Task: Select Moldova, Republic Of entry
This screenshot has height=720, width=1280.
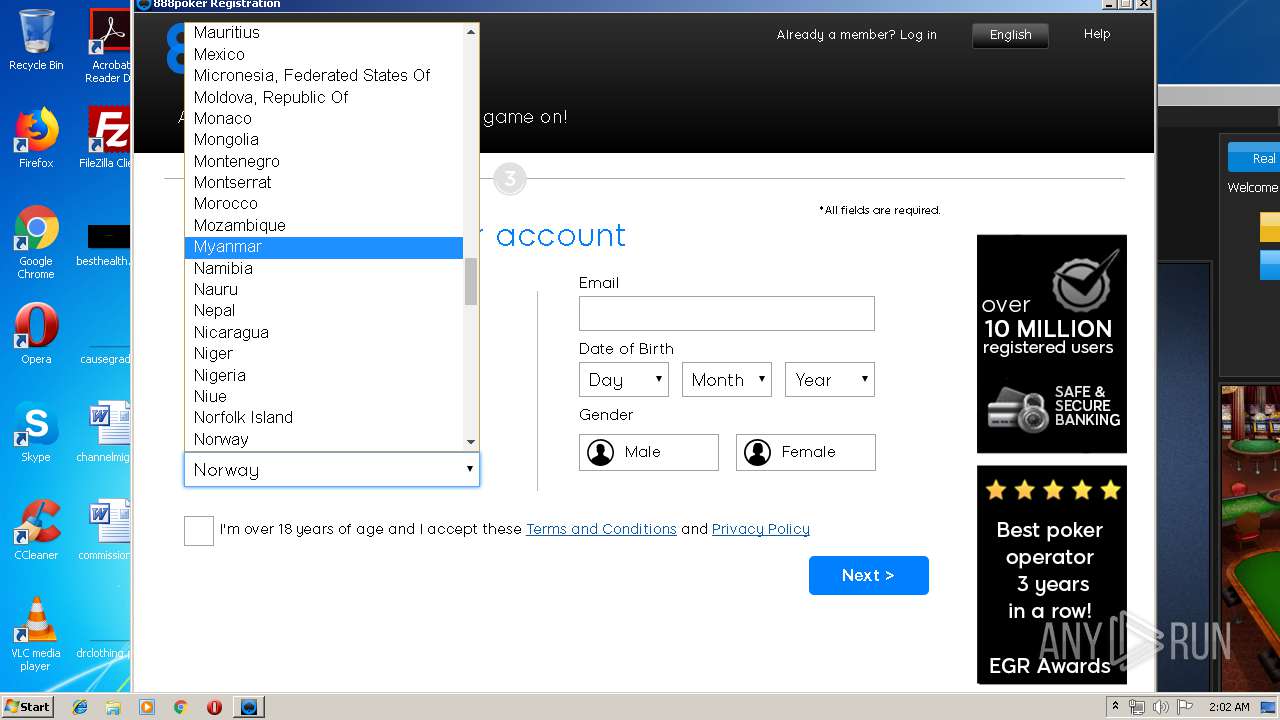Action: coord(324,97)
